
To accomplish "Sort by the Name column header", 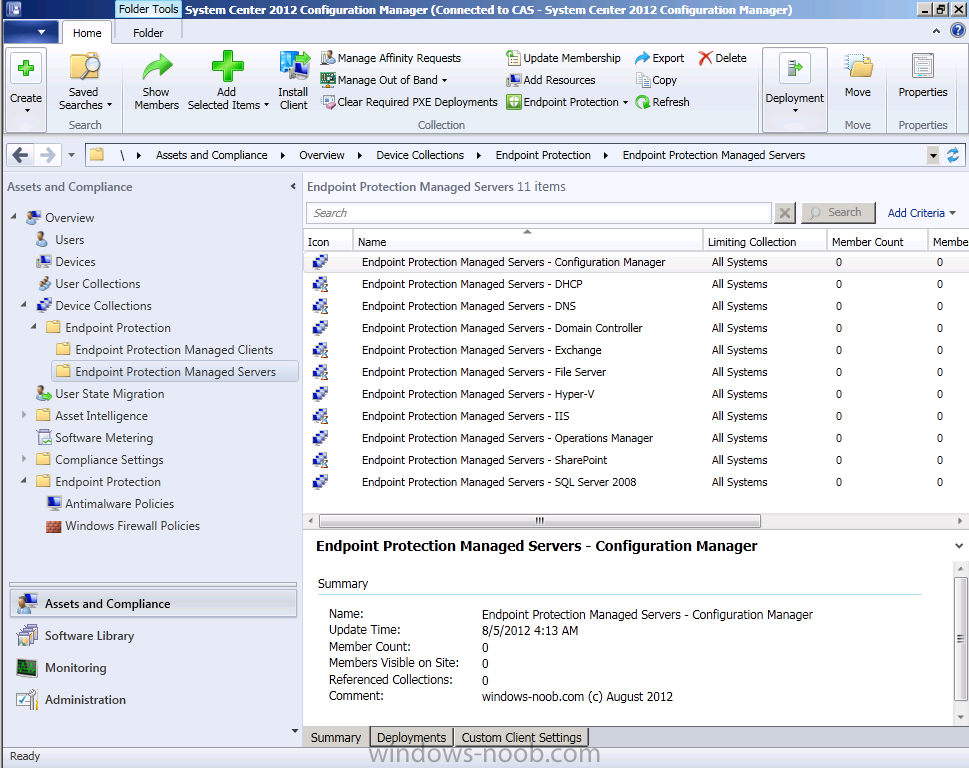I will (527, 242).
